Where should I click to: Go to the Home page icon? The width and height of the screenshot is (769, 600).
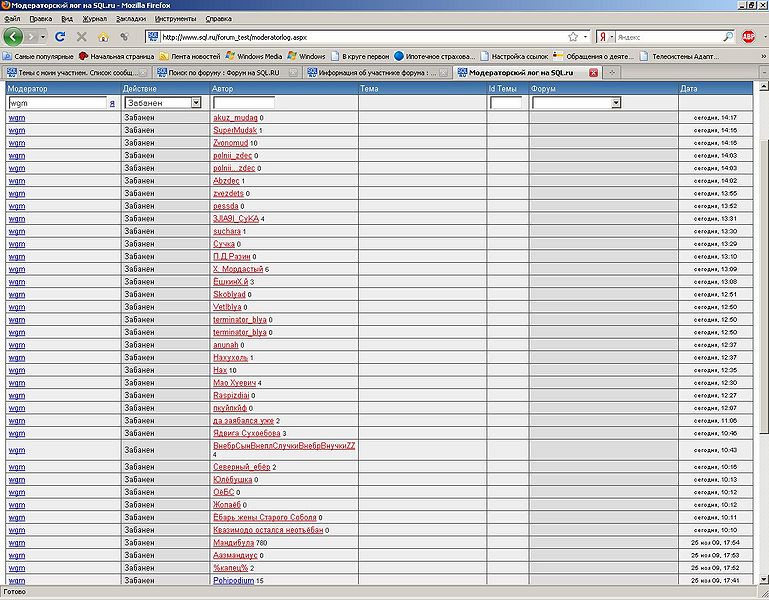click(x=103, y=37)
